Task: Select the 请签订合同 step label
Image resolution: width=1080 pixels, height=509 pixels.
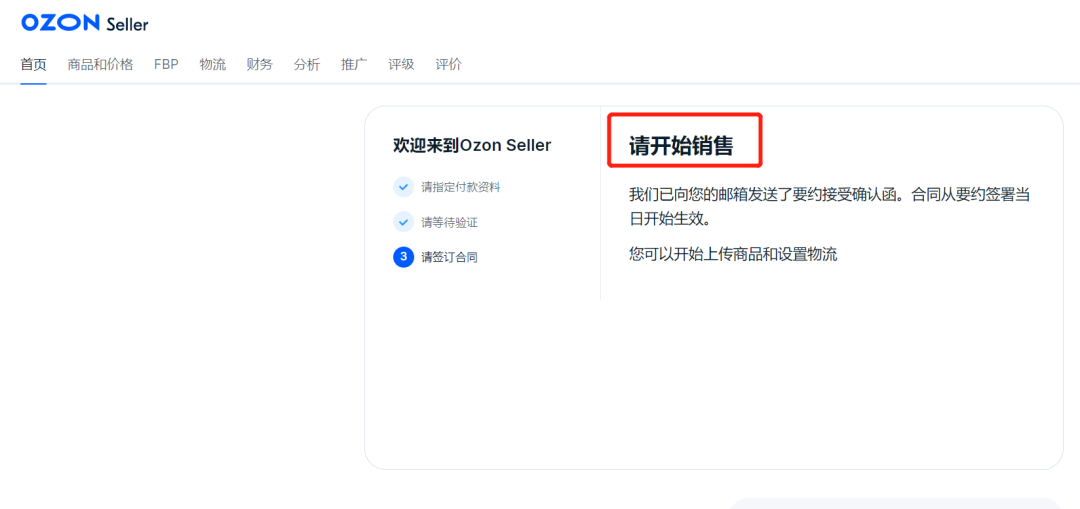Action: coord(449,257)
